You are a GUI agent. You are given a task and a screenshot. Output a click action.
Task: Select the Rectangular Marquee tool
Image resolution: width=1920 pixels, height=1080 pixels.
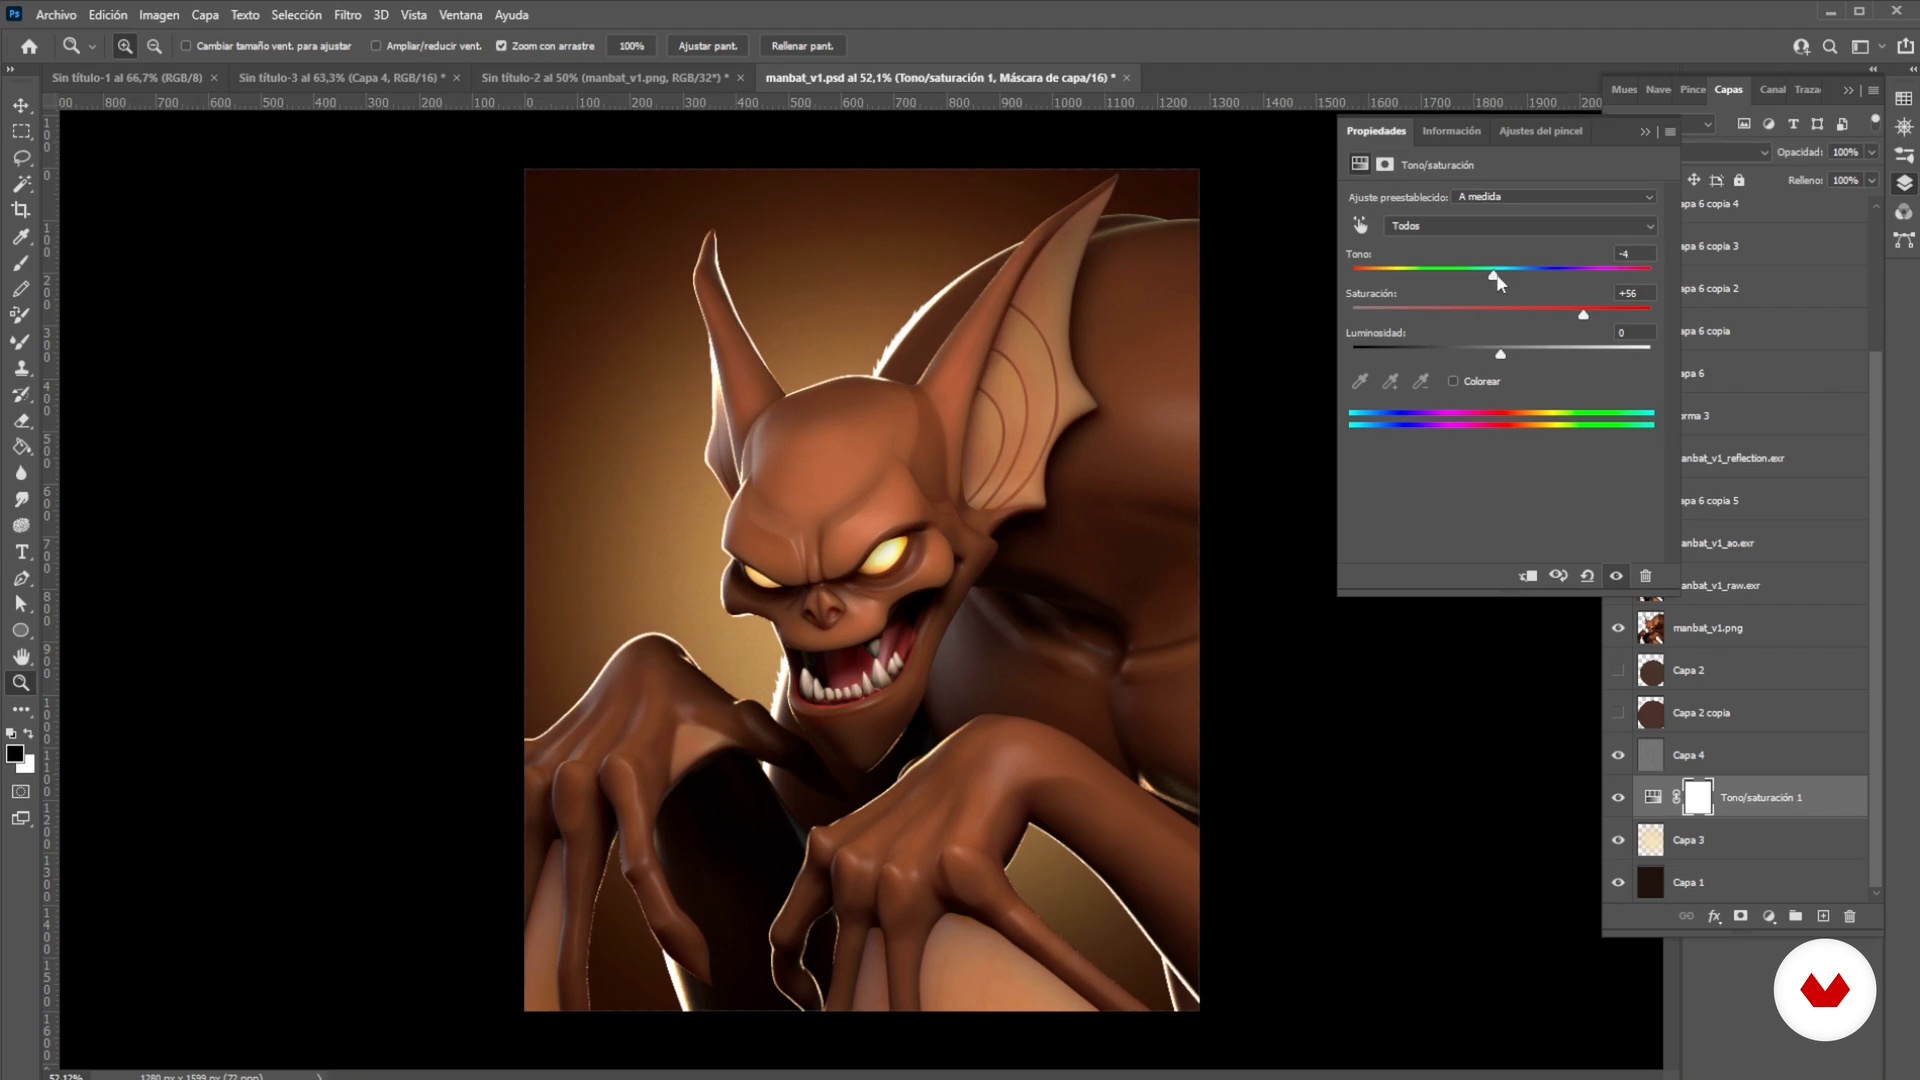tap(21, 132)
